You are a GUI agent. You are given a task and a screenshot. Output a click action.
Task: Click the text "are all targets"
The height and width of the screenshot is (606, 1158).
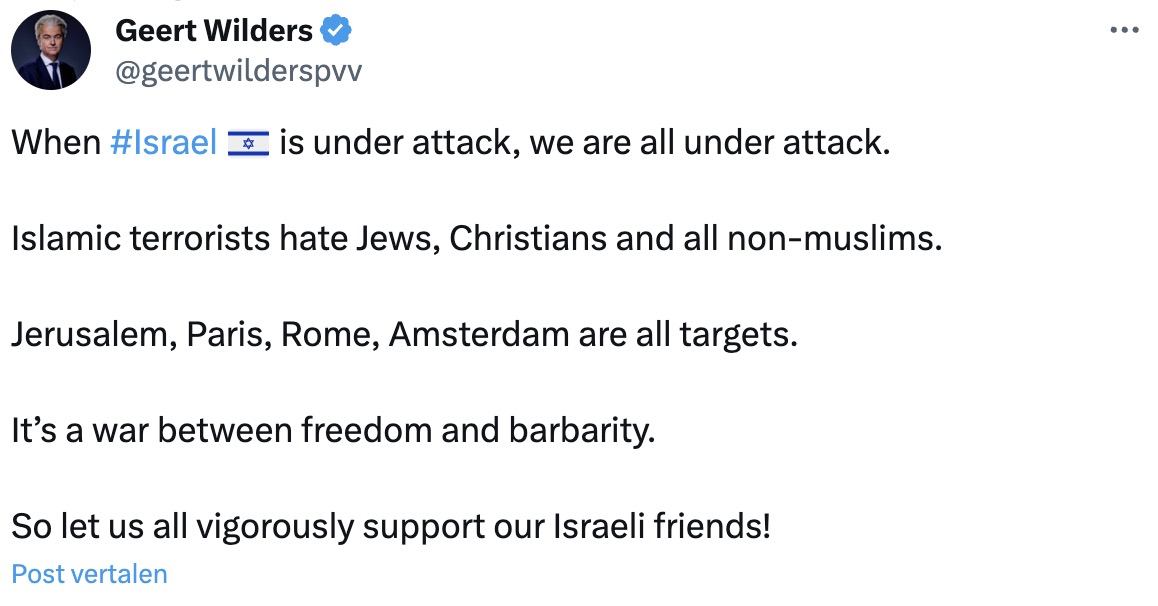[x=688, y=334]
